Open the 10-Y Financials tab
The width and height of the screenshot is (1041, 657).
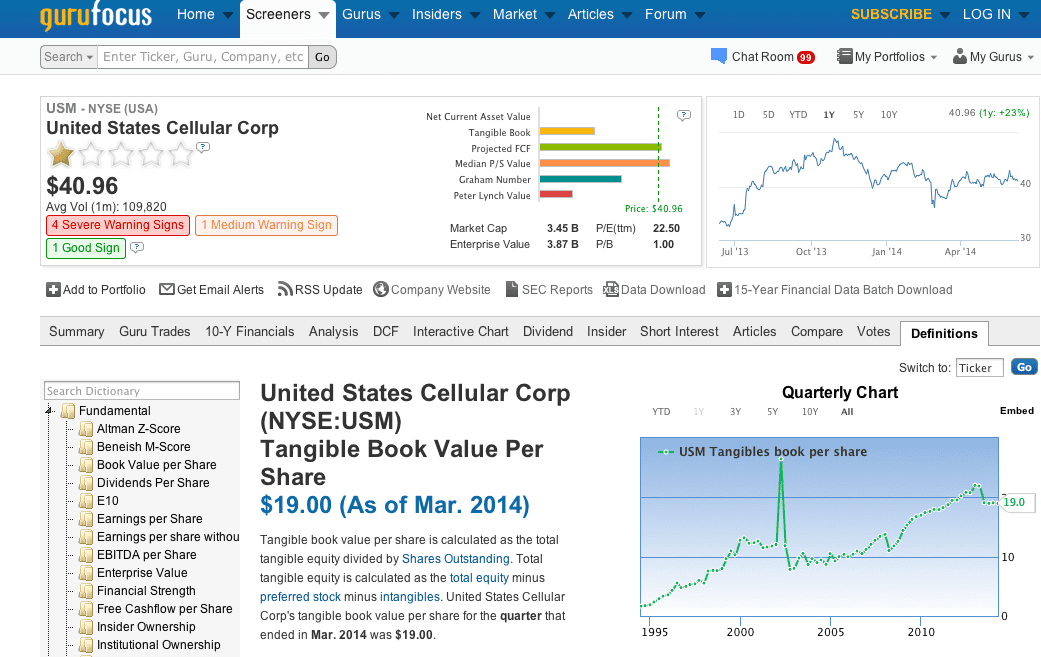pos(250,331)
